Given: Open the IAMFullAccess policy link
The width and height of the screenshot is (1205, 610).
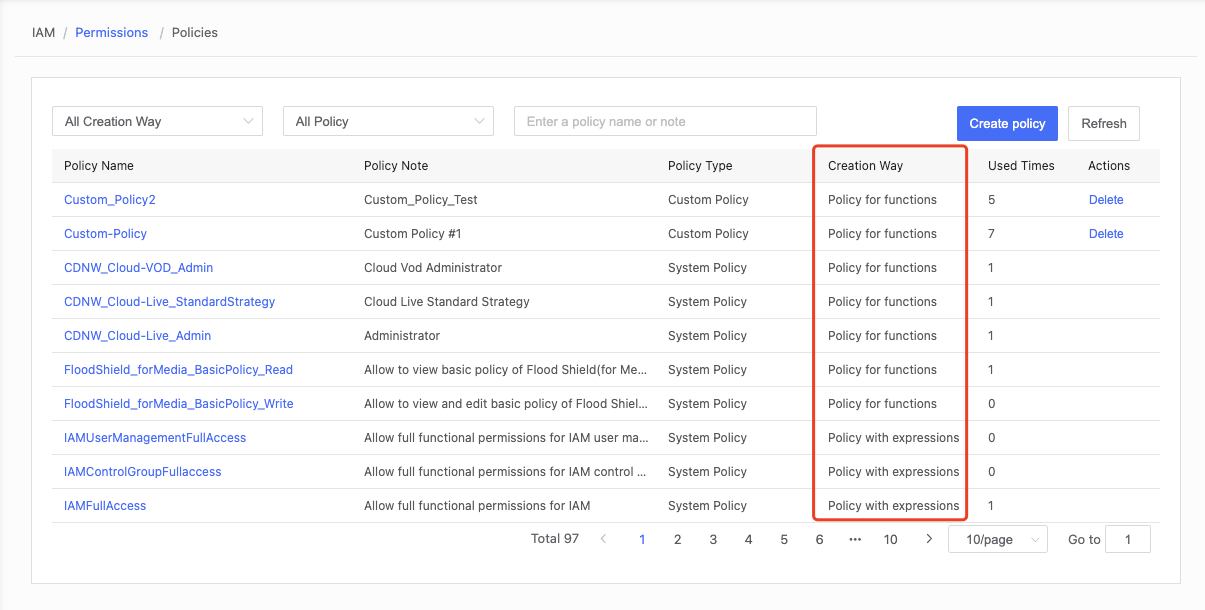Looking at the screenshot, I should [x=105, y=506].
